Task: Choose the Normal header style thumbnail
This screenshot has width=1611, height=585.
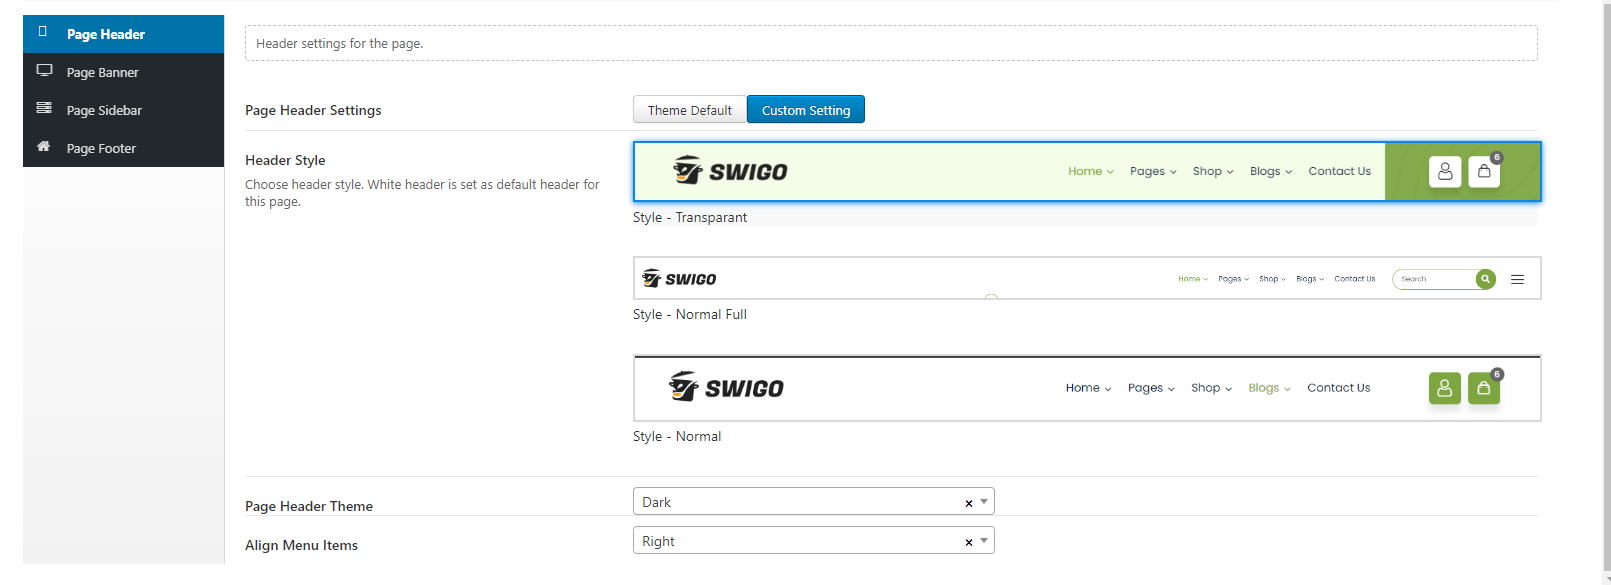Action: click(1086, 388)
